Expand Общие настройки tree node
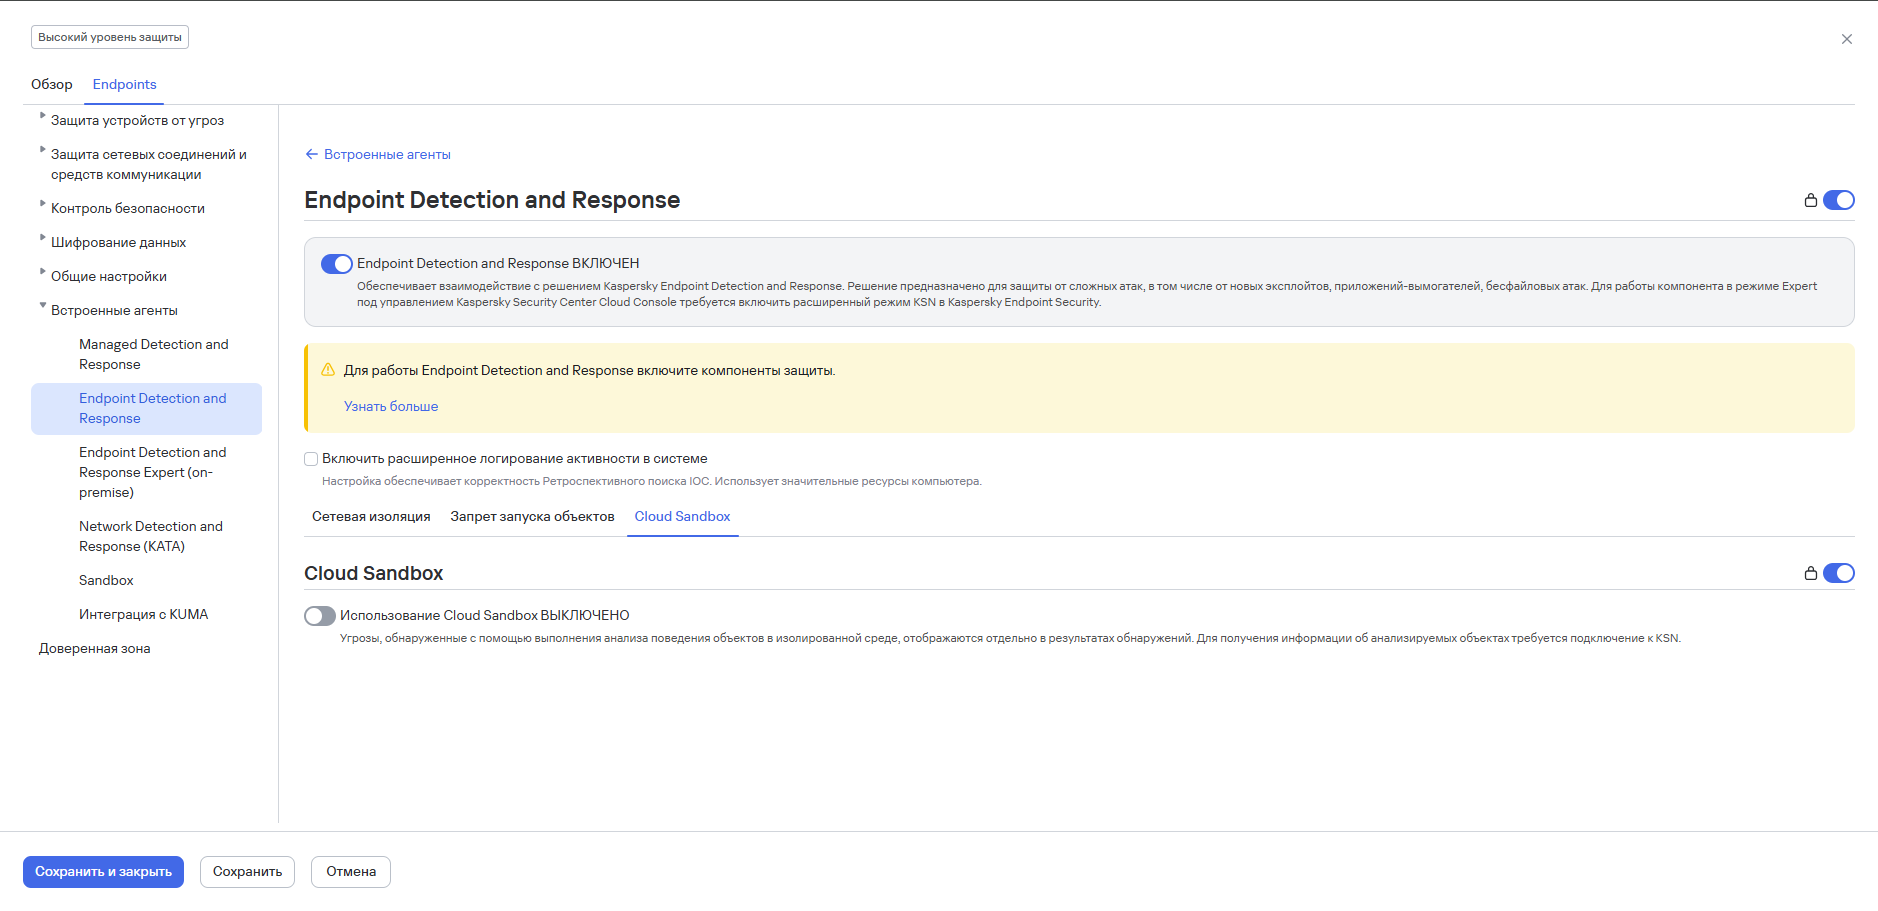 42,272
